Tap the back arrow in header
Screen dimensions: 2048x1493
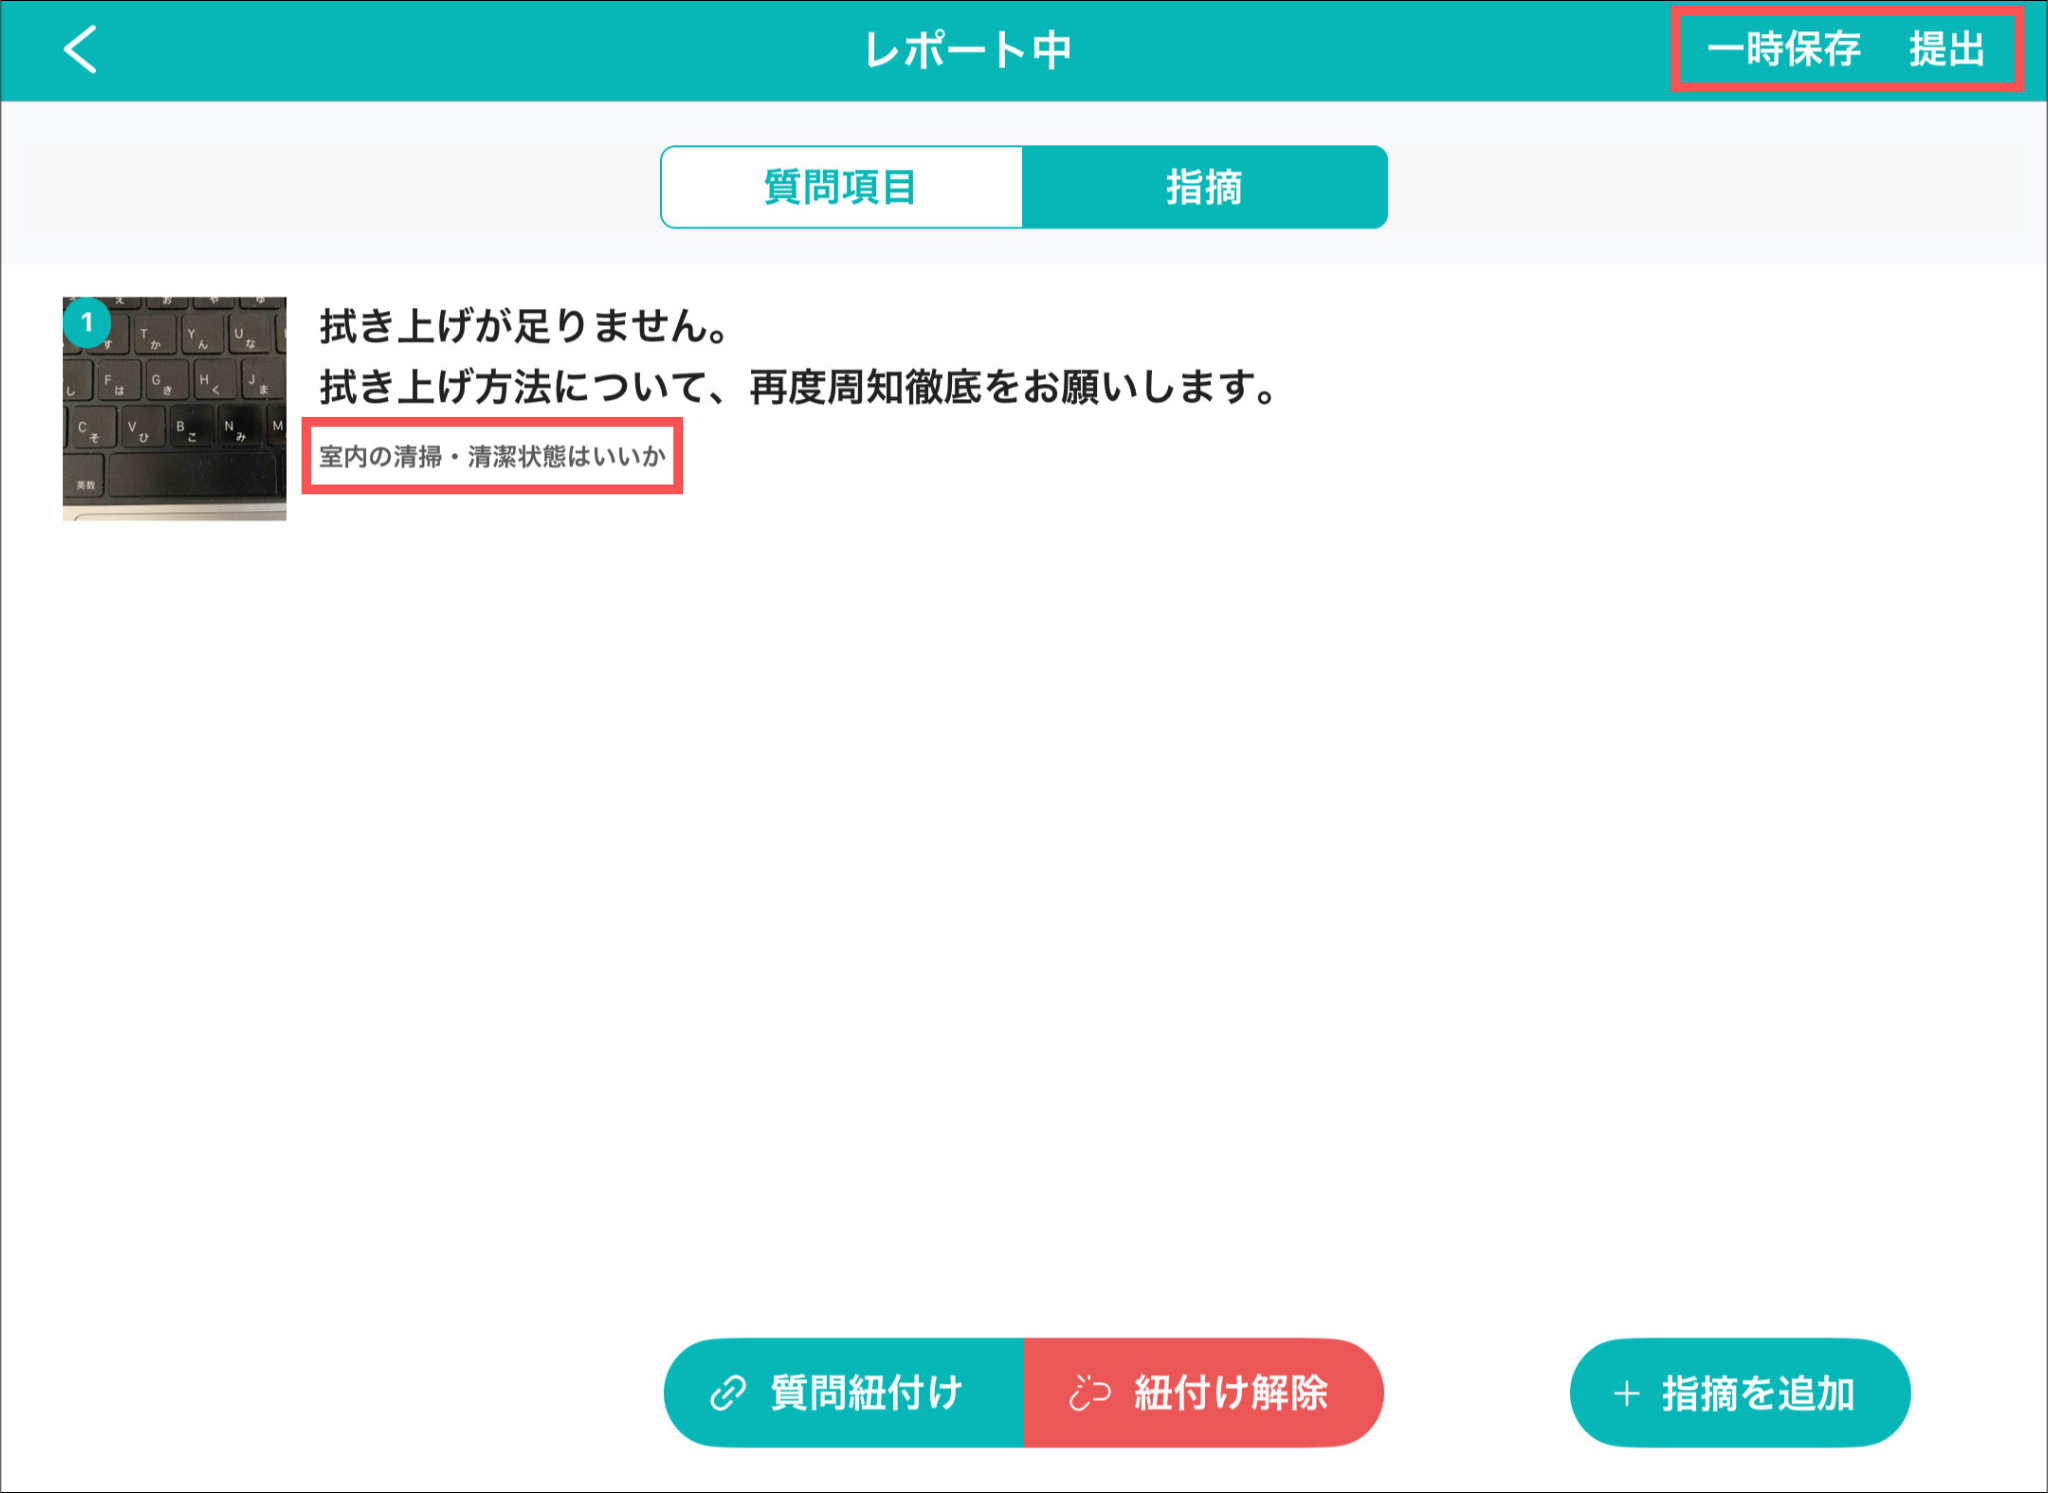pos(80,49)
